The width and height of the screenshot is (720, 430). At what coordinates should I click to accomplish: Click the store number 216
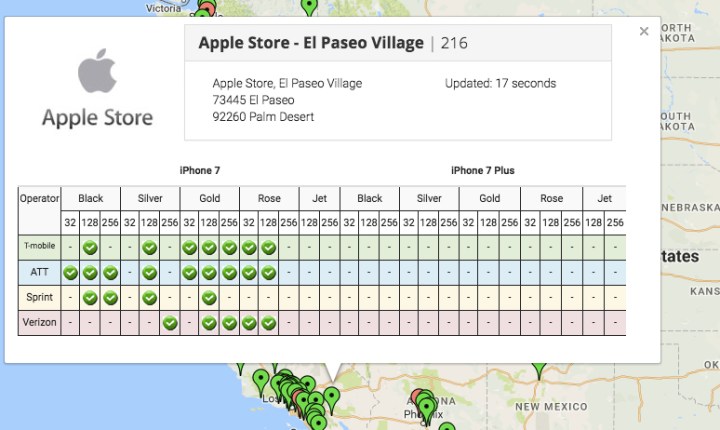pyautogui.click(x=454, y=43)
